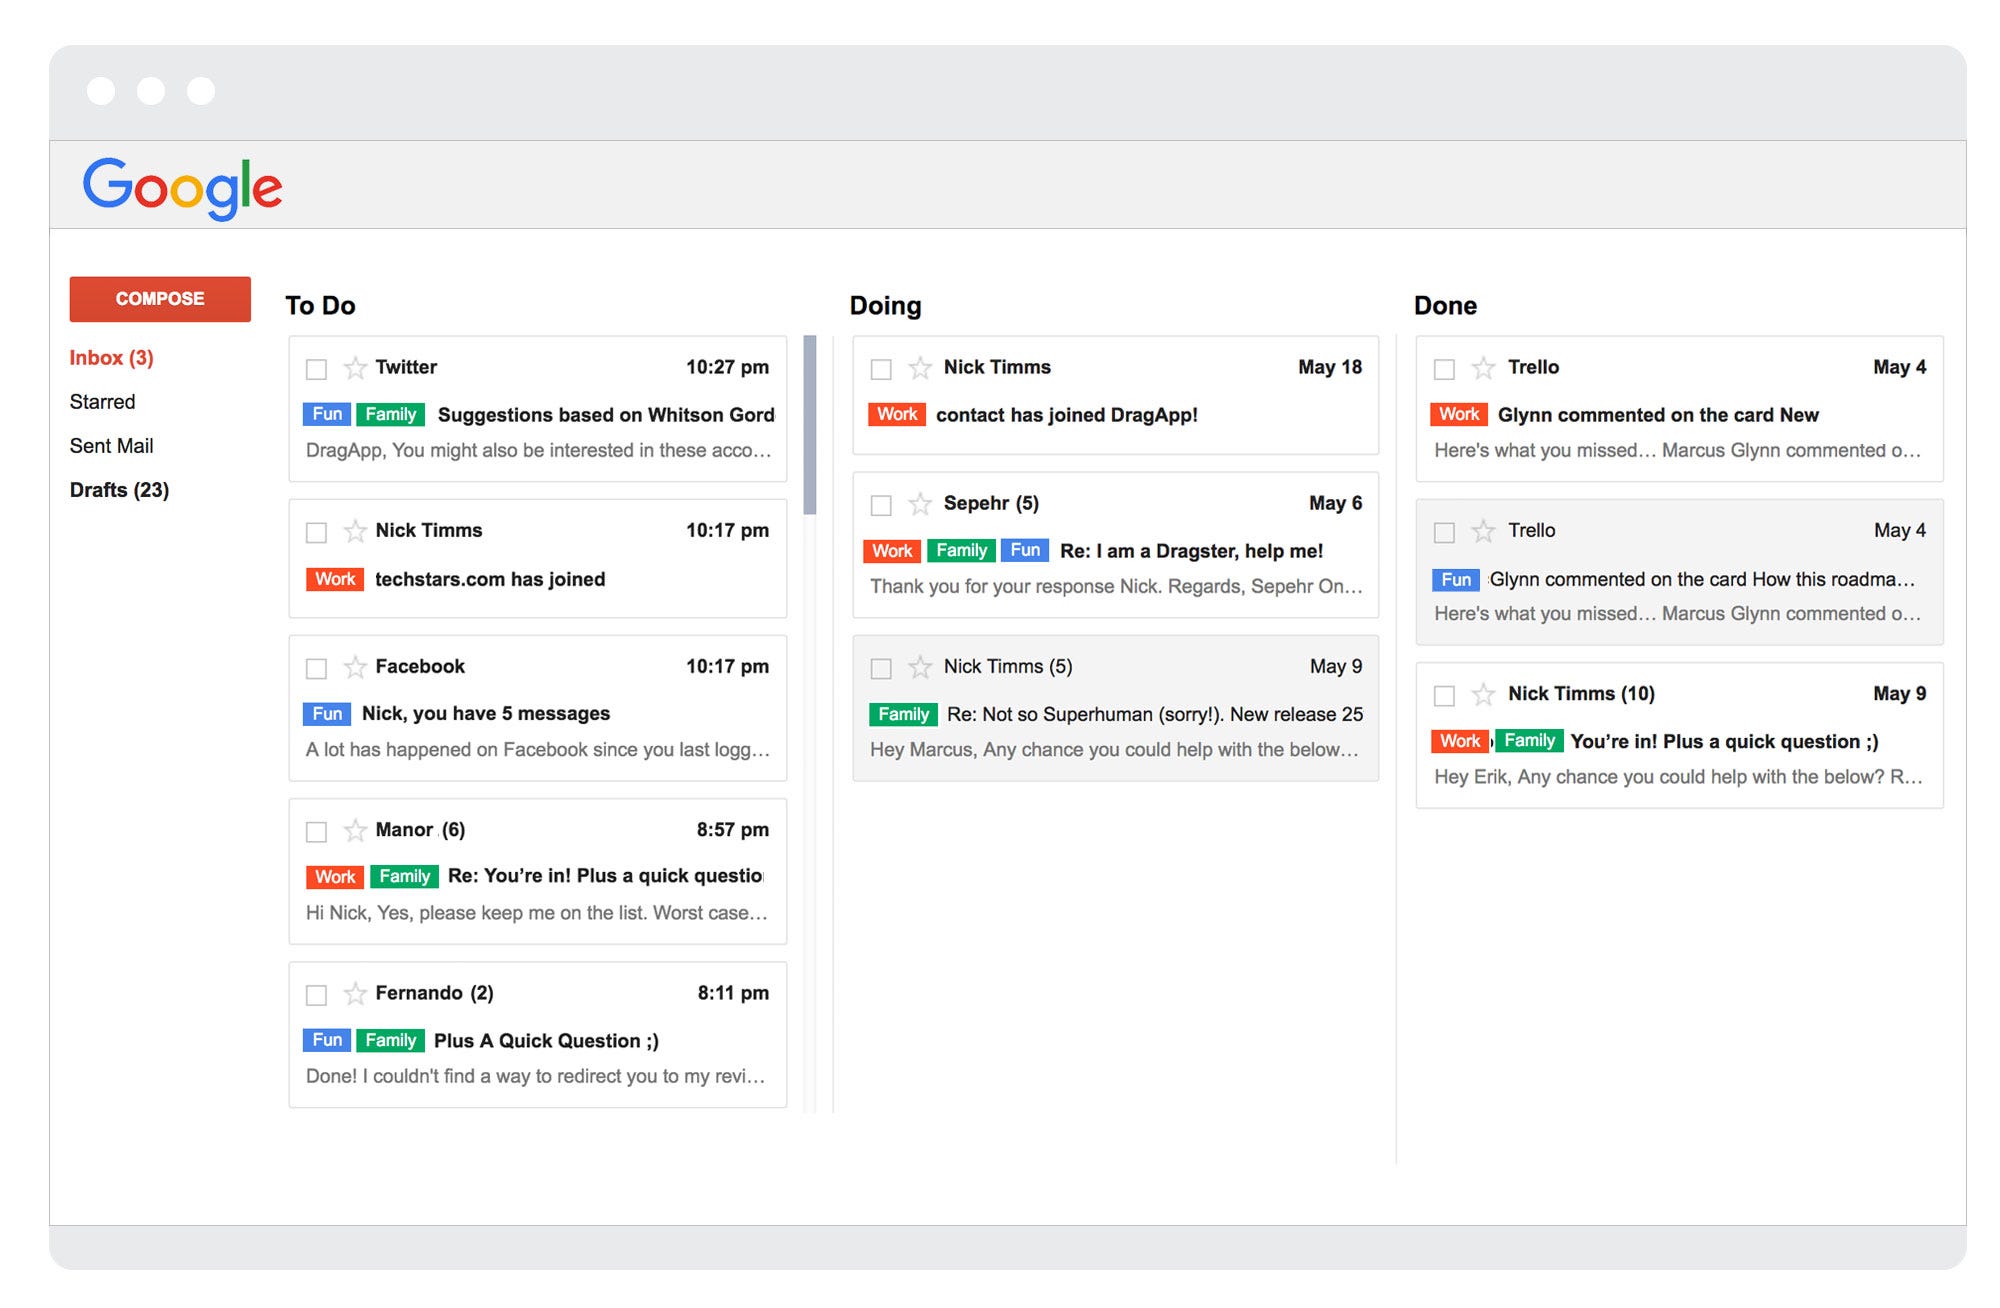Click the Fun label on Facebook message
Viewport: 2000px width, 1308px height.
pos(326,713)
